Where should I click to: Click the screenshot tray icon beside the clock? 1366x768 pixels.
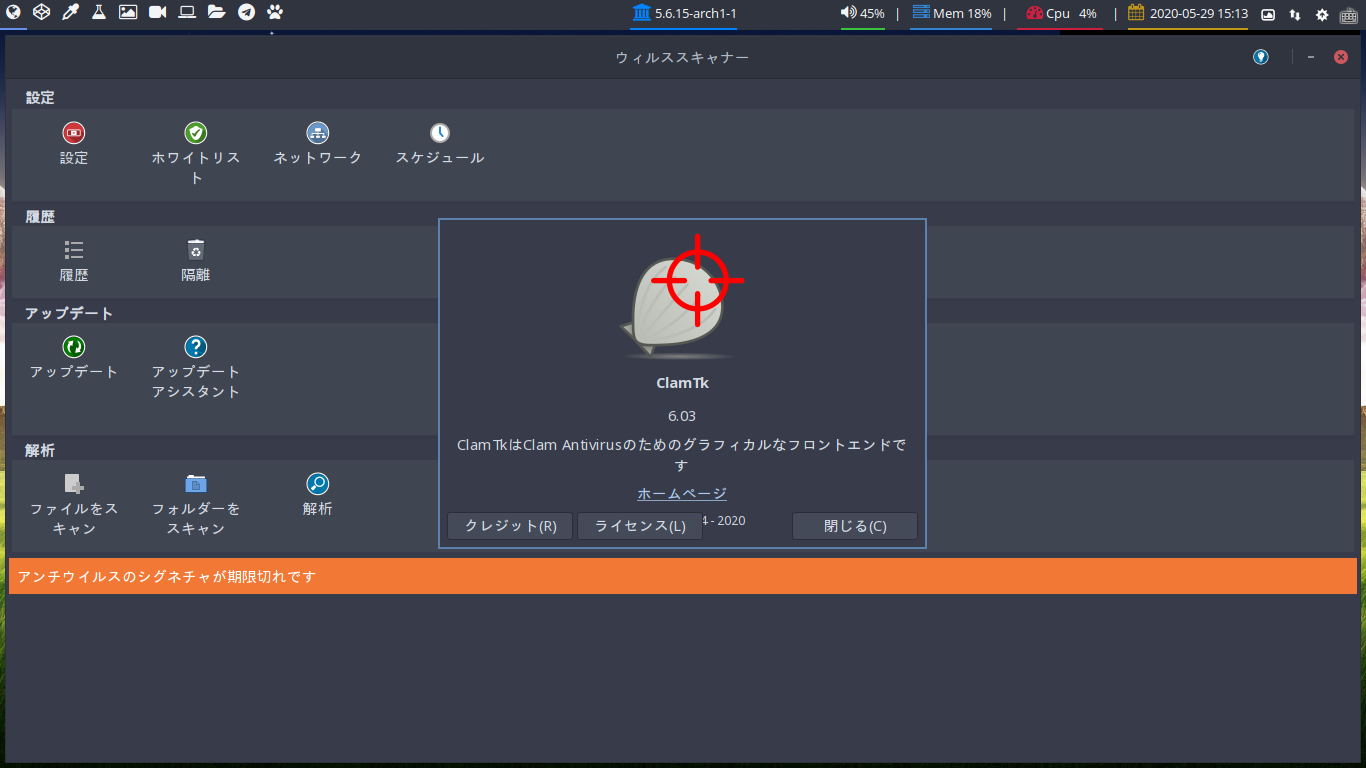pyautogui.click(x=1268, y=14)
